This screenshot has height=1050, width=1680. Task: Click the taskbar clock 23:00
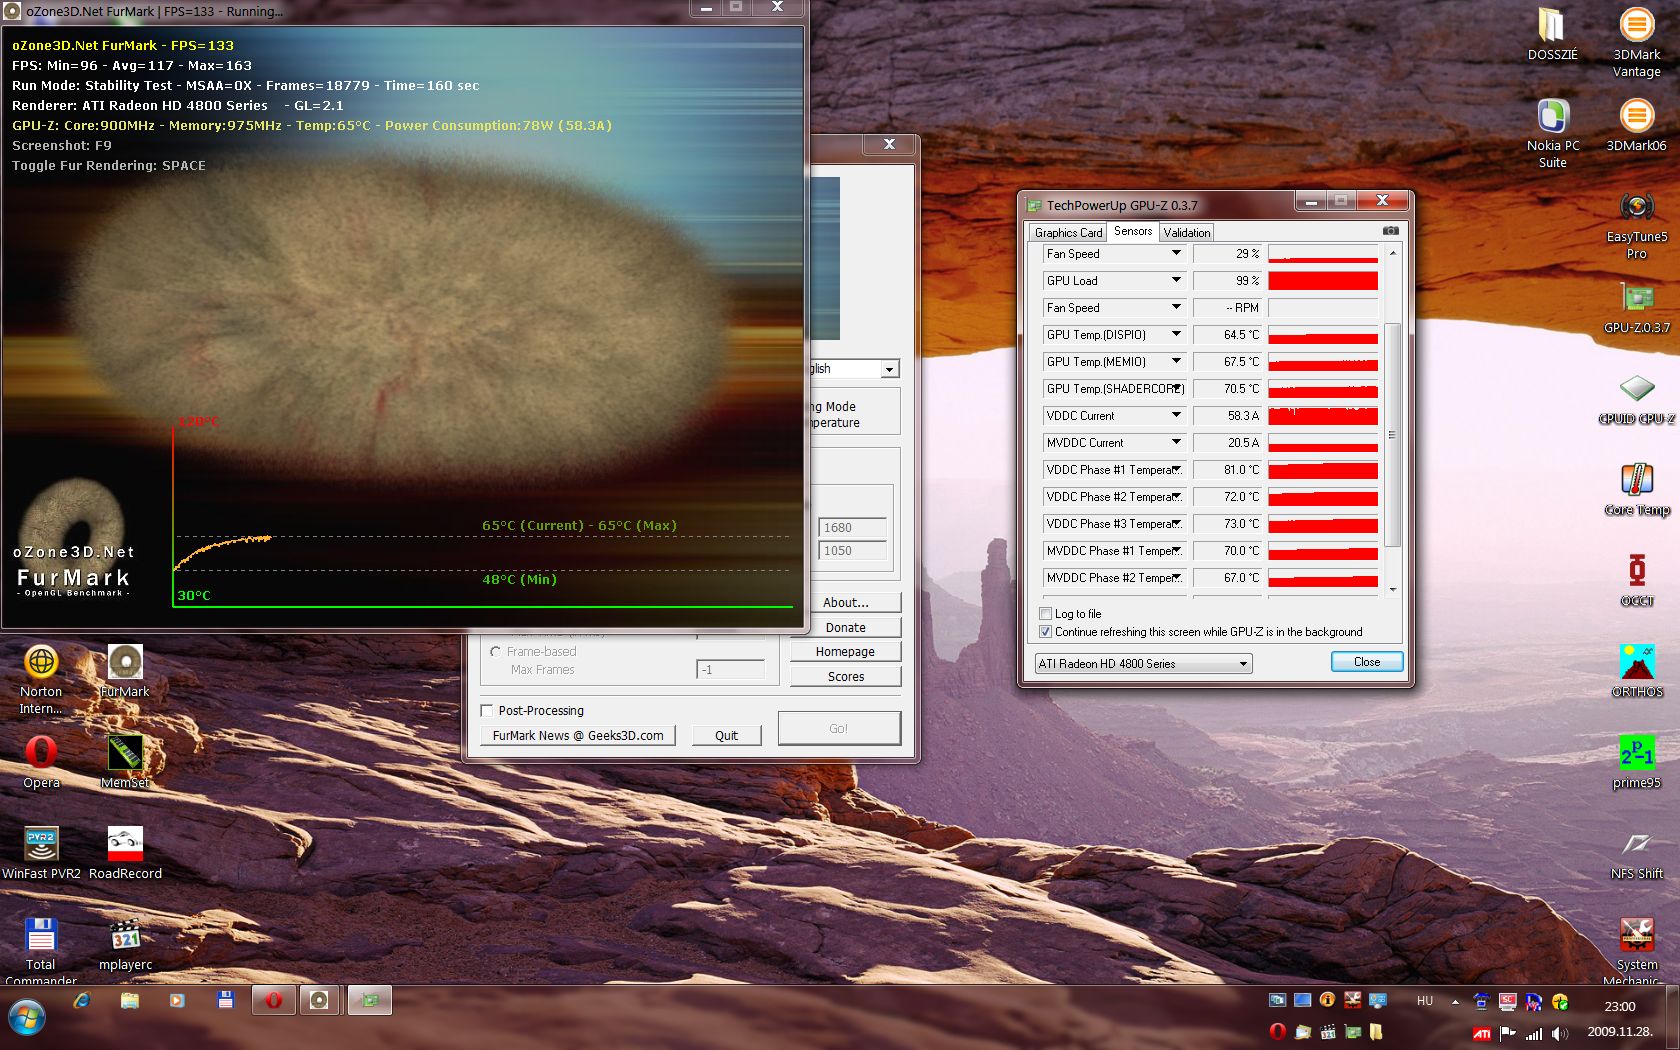[1620, 1006]
